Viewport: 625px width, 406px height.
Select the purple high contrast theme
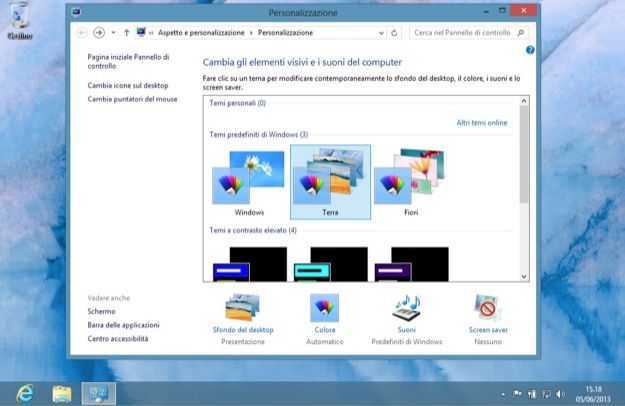click(x=411, y=264)
